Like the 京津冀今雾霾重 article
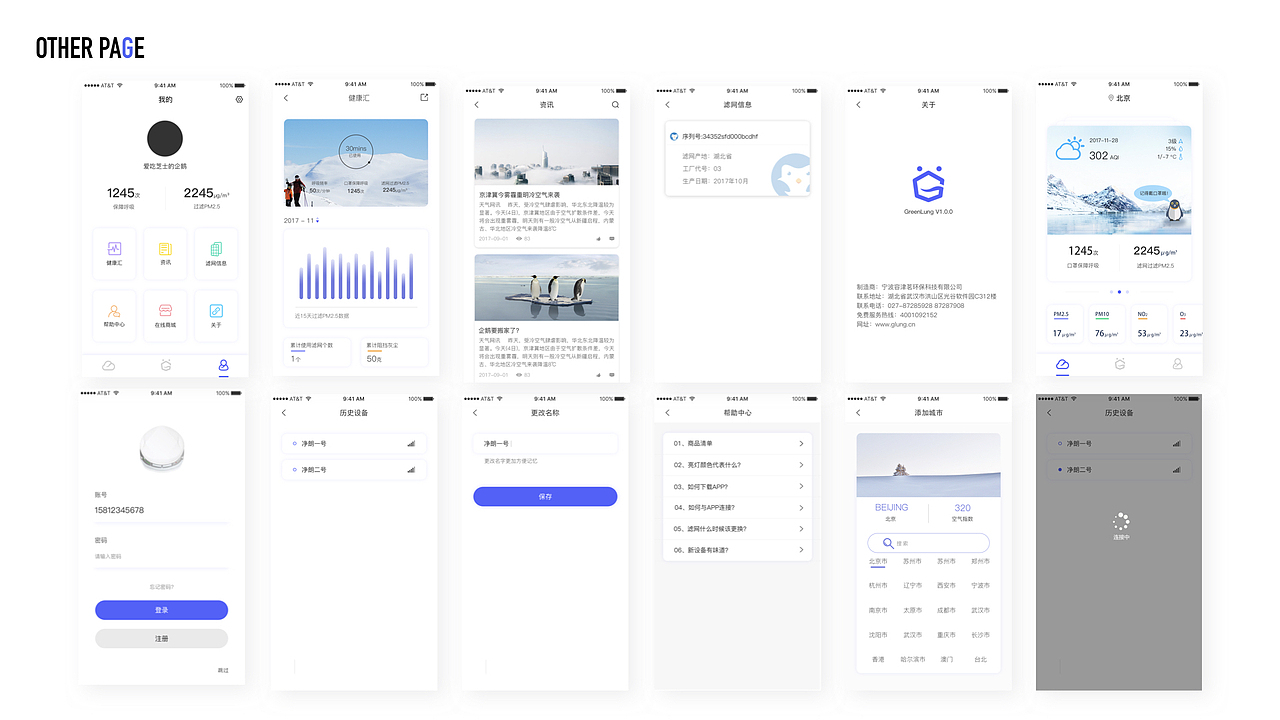This screenshot has width=1280, height=720. click(x=599, y=239)
